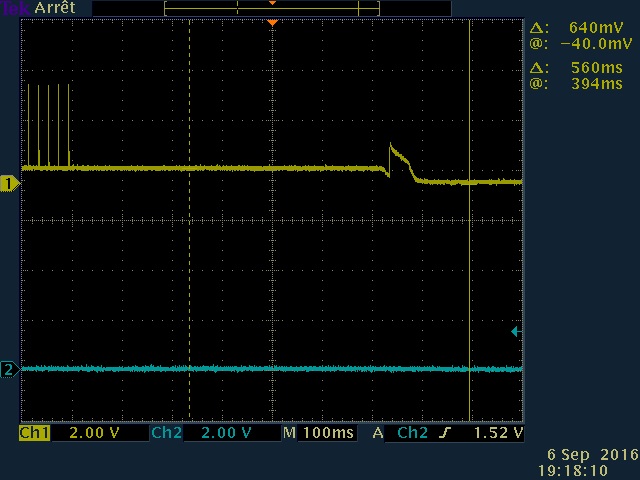Select the Ch2 scale label

coord(166,433)
